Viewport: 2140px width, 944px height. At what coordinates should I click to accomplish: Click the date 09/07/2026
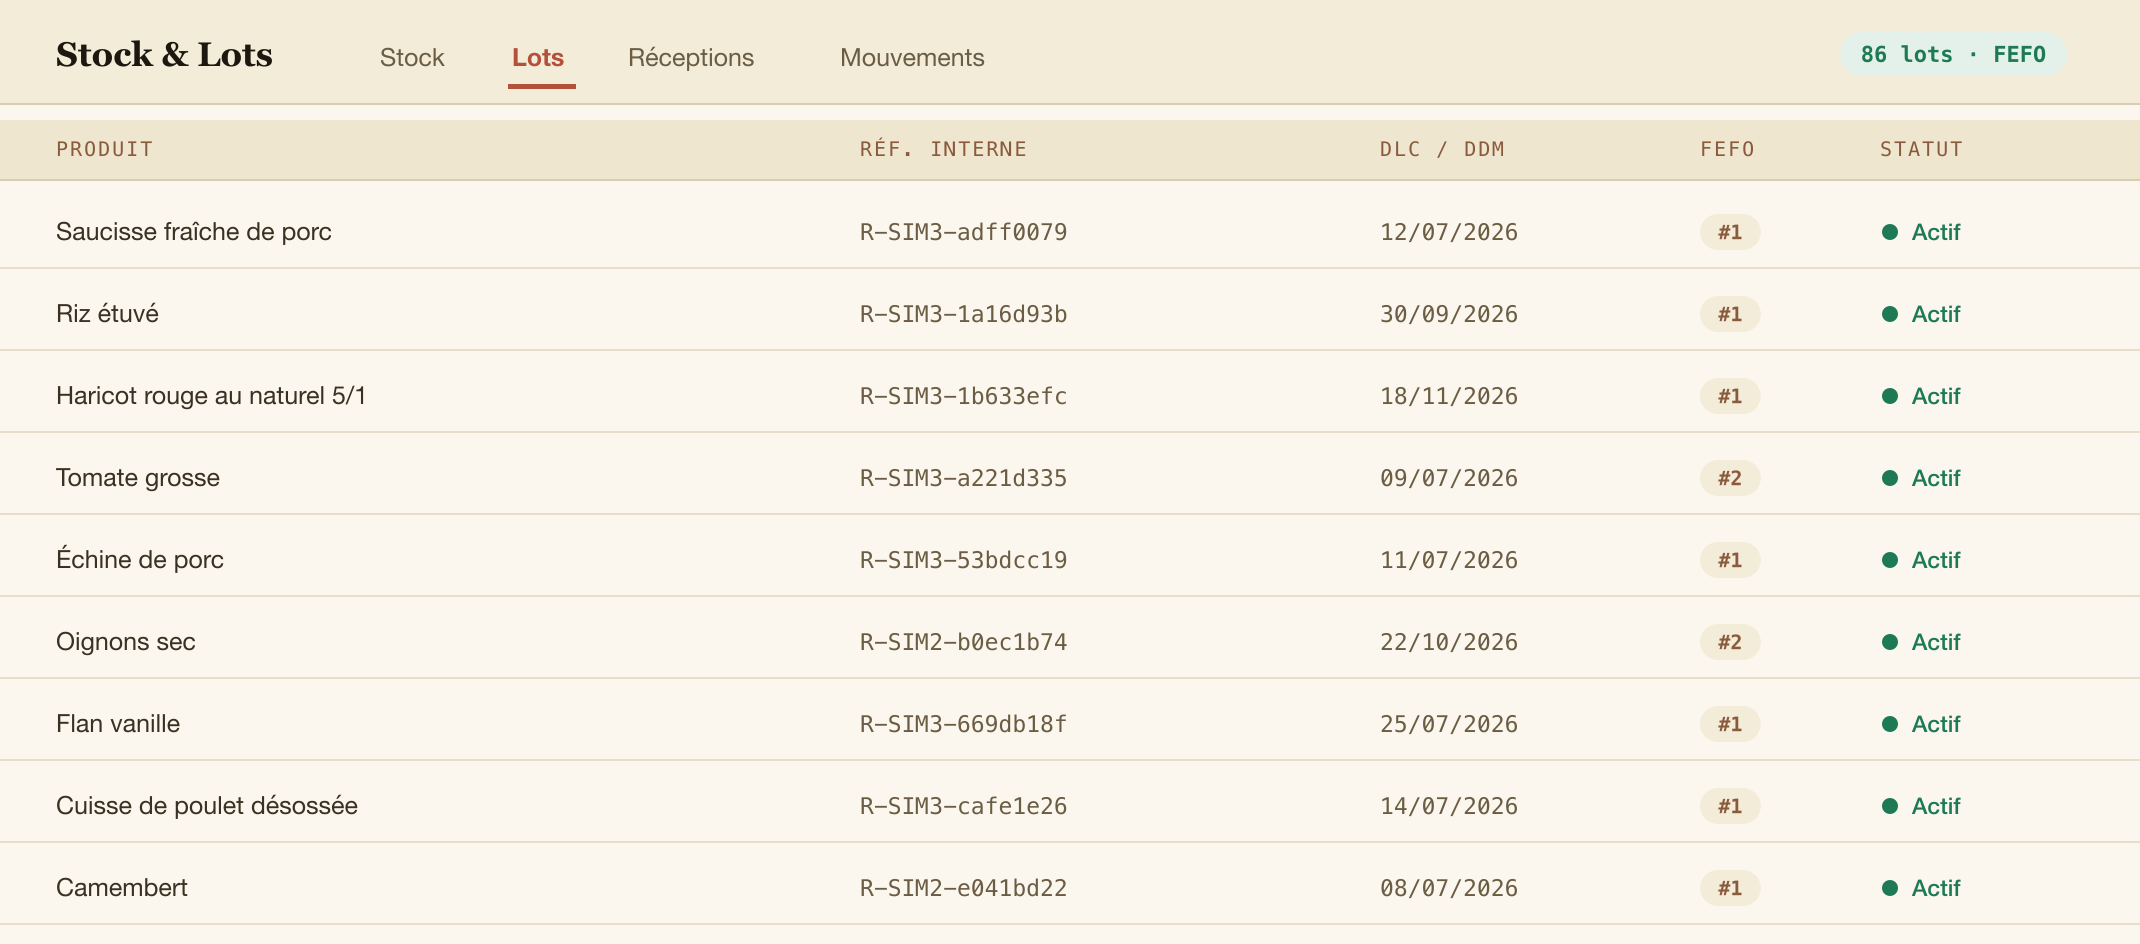(x=1449, y=478)
